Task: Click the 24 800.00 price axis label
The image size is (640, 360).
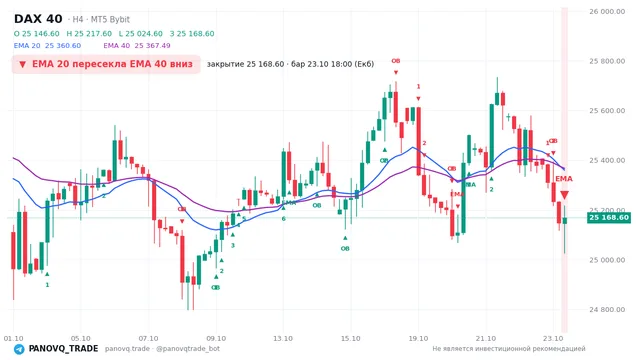Action: click(607, 310)
